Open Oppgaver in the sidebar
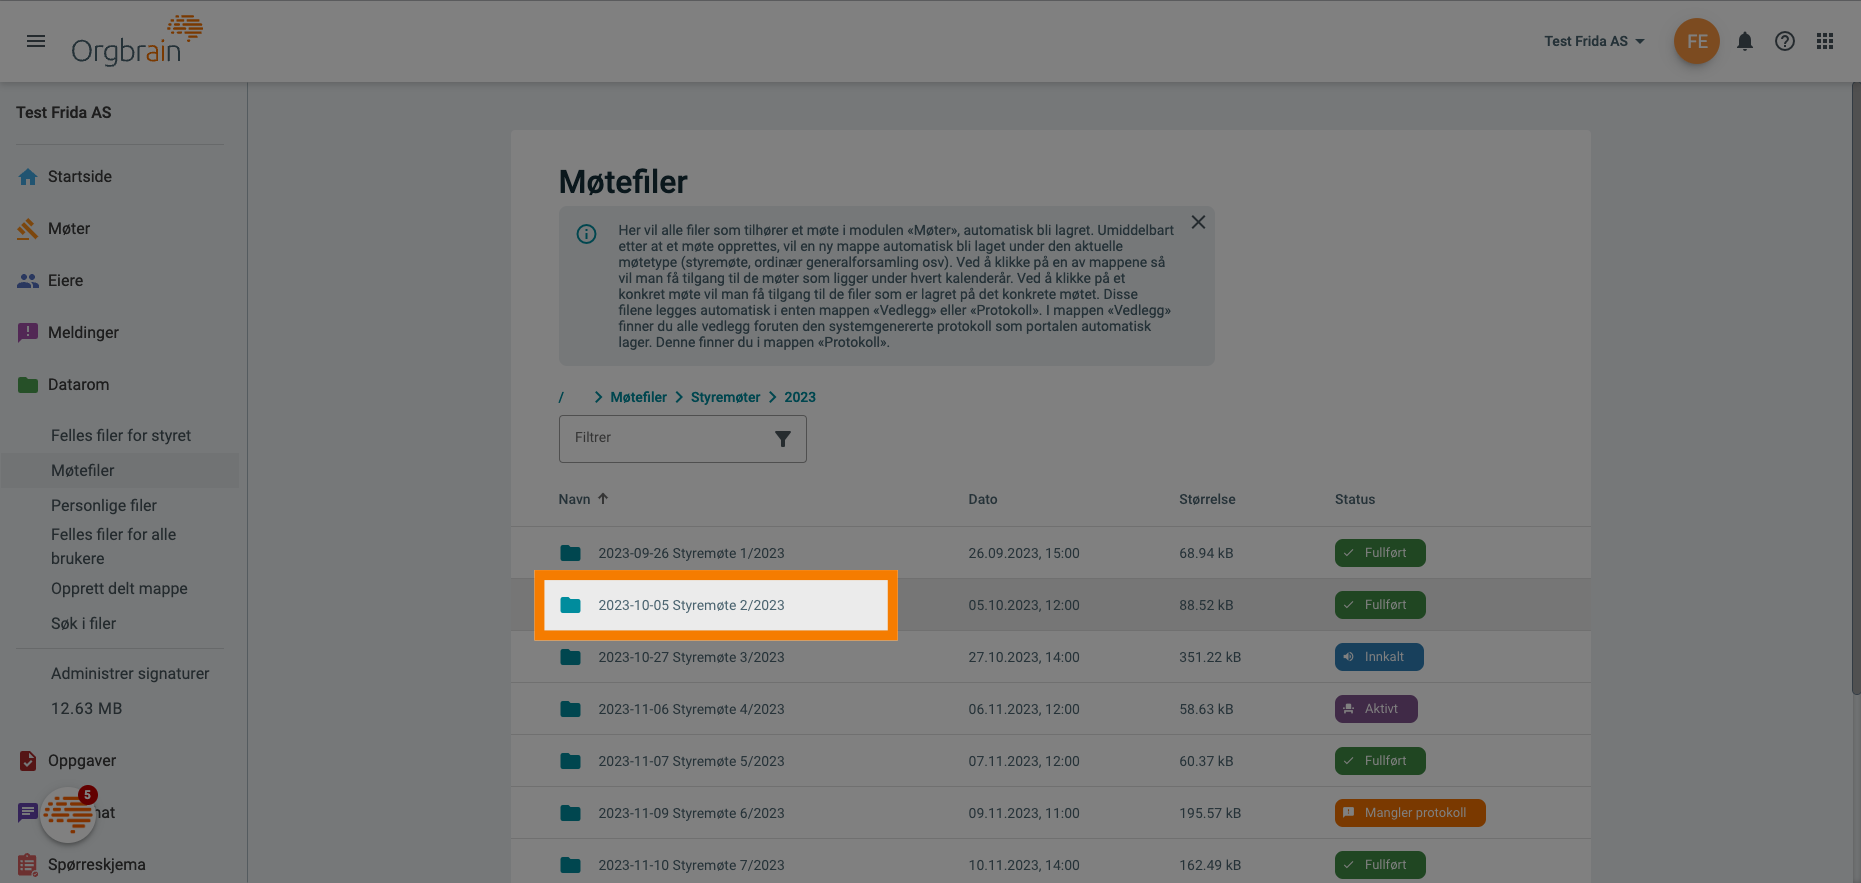The height and width of the screenshot is (883, 1861). click(x=82, y=760)
